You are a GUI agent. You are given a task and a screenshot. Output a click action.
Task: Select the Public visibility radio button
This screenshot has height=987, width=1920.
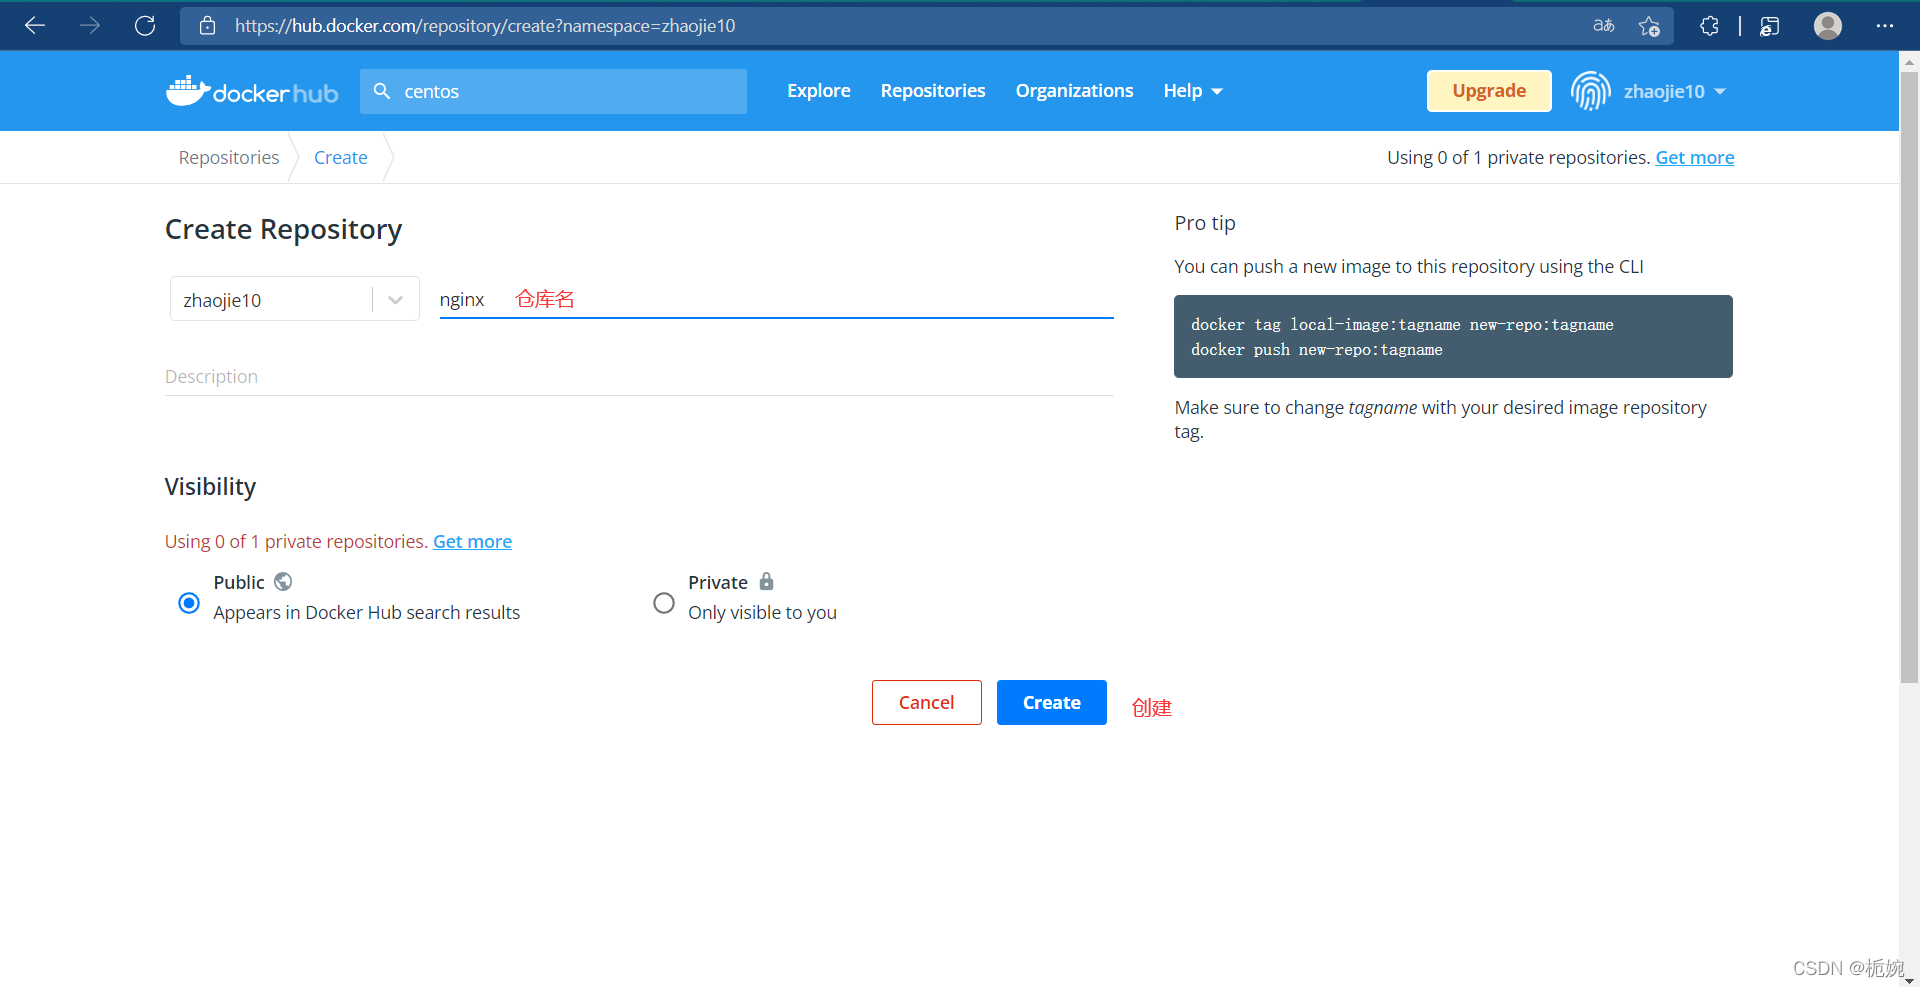189,603
